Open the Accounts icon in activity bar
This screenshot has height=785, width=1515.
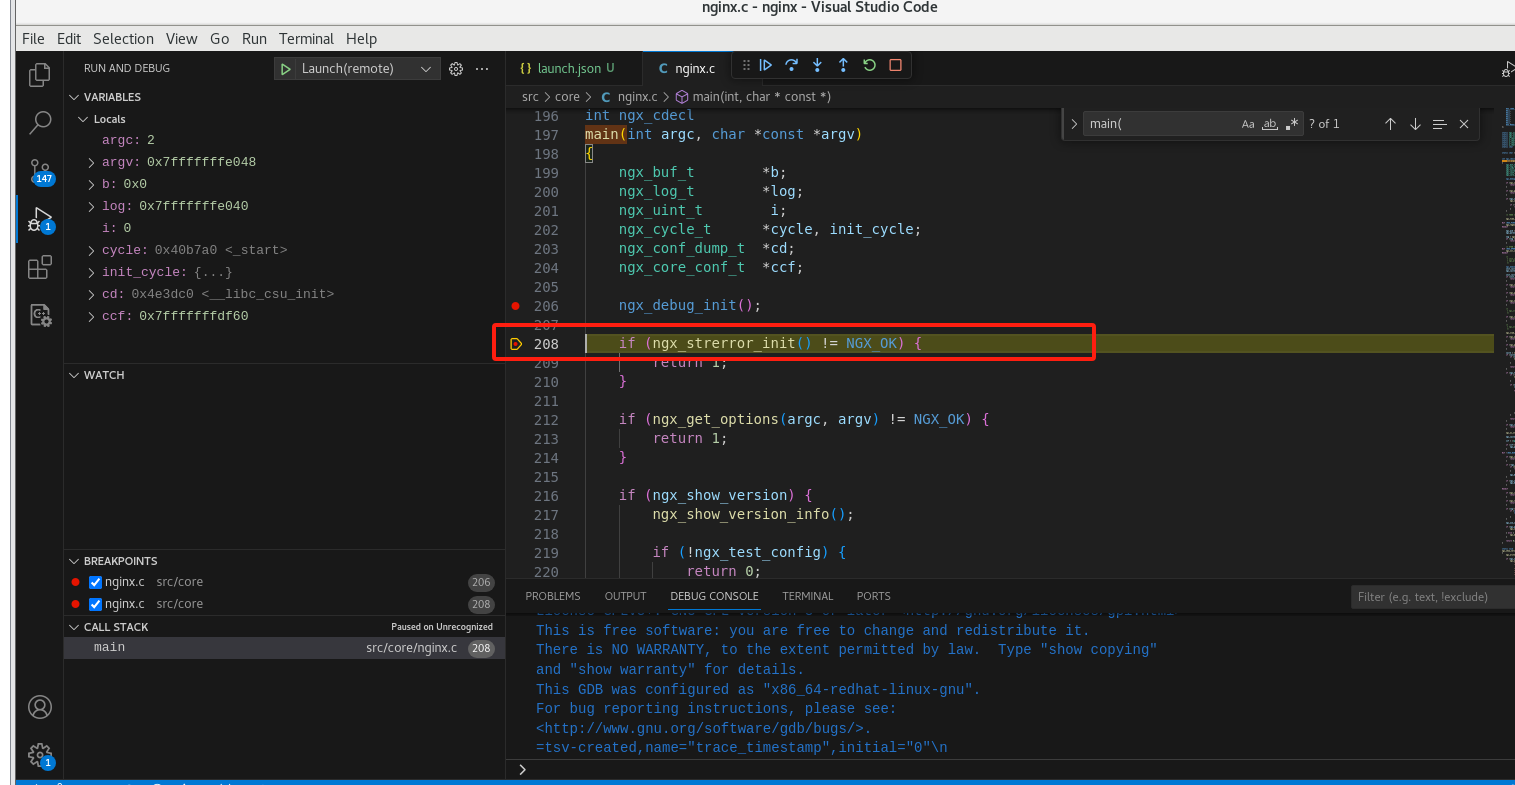(x=40, y=707)
